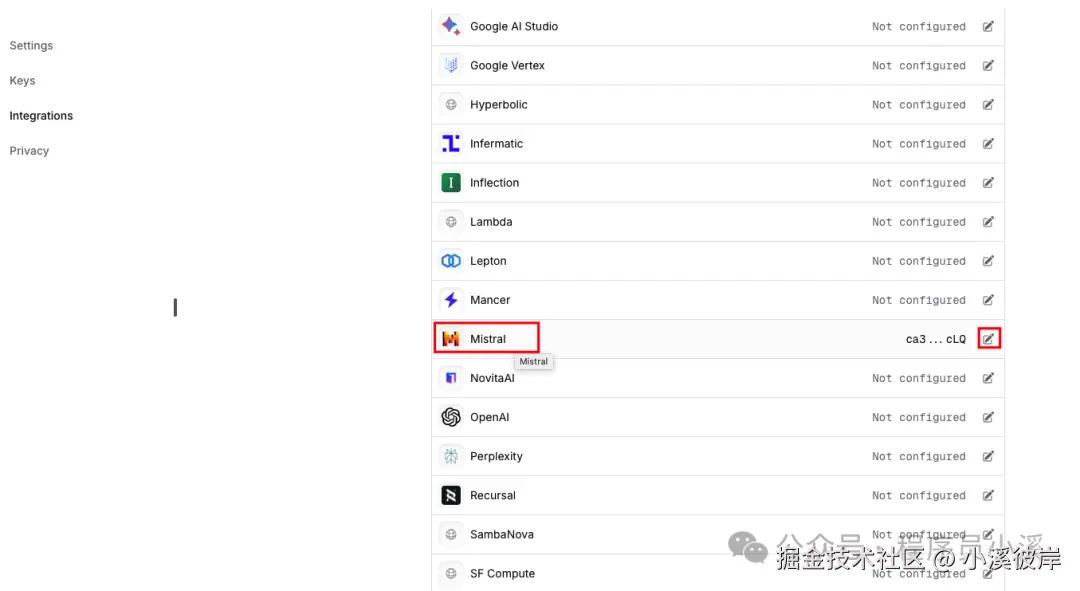Click the masked Mistral key ca3 ... cLQ
The image size is (1080, 591).
[x=935, y=339]
